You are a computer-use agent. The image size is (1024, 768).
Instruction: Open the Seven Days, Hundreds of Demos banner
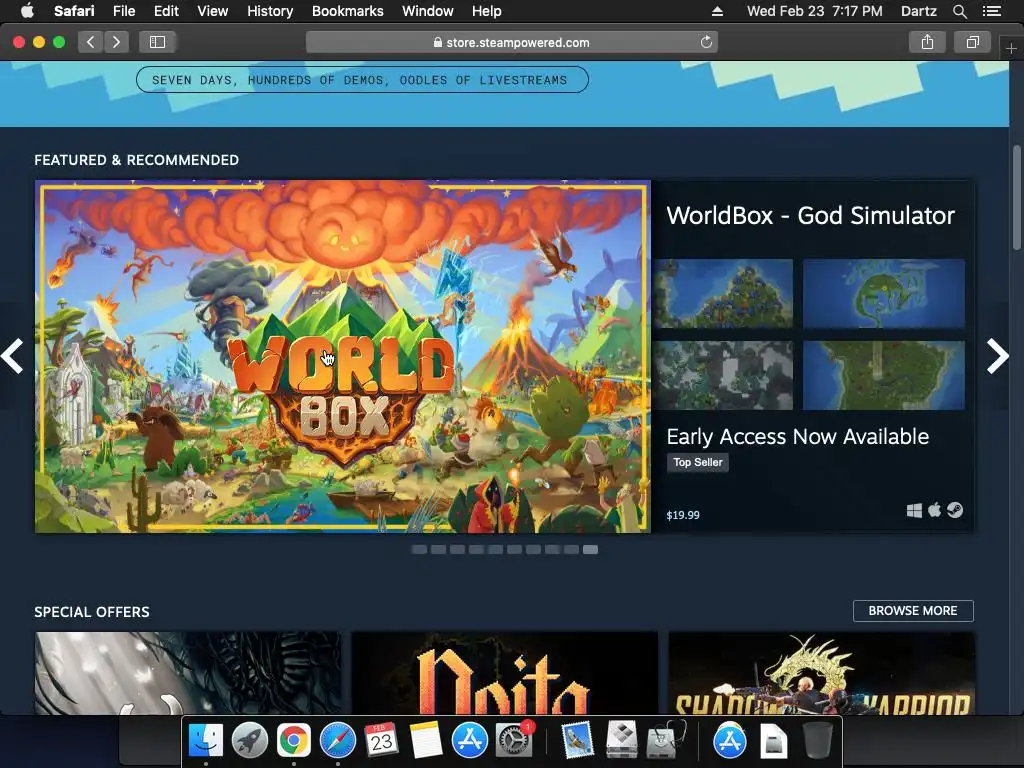(362, 80)
